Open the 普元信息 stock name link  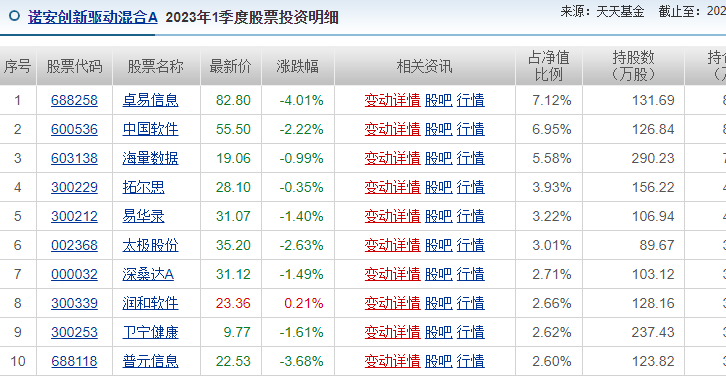[x=150, y=361]
